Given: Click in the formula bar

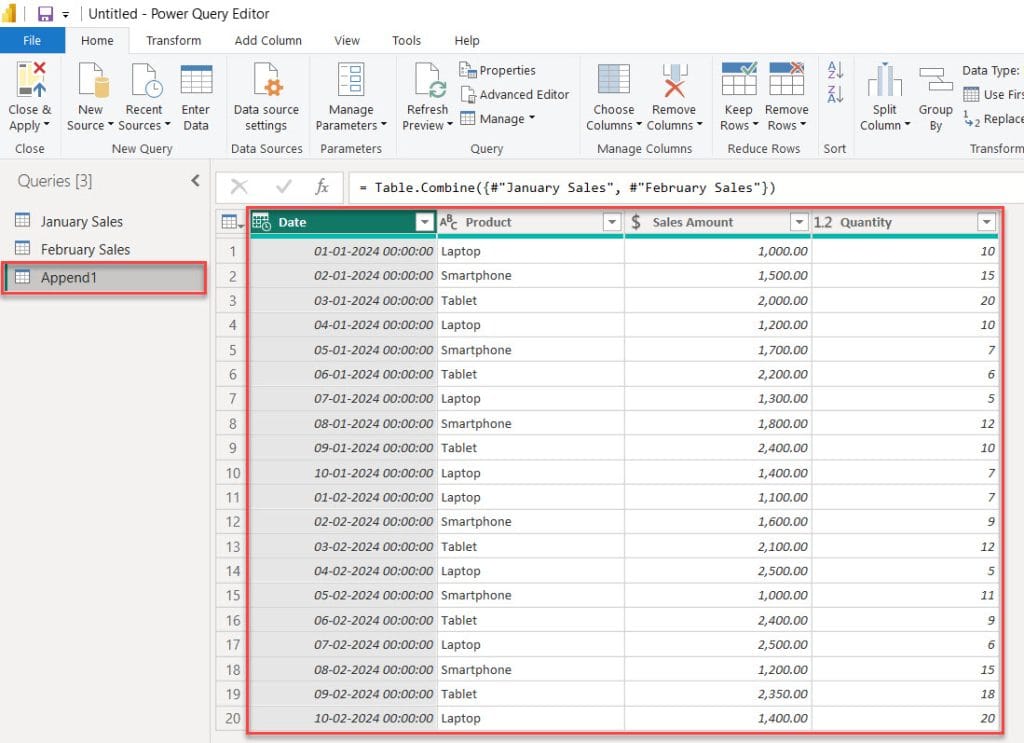Looking at the screenshot, I should click(x=686, y=187).
